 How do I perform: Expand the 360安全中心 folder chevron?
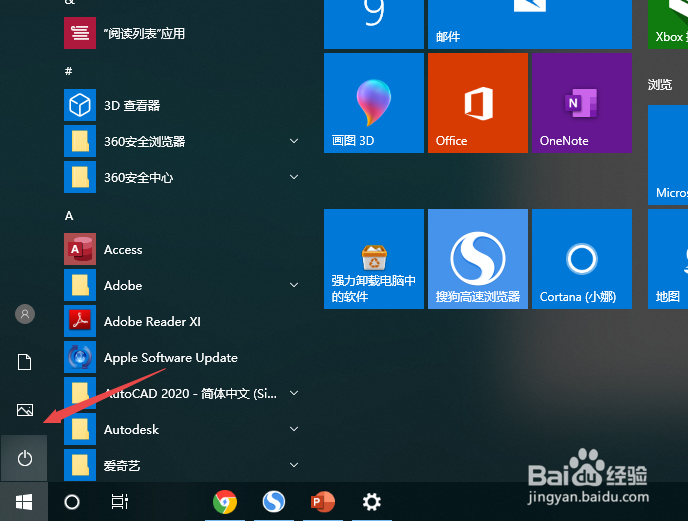[294, 177]
